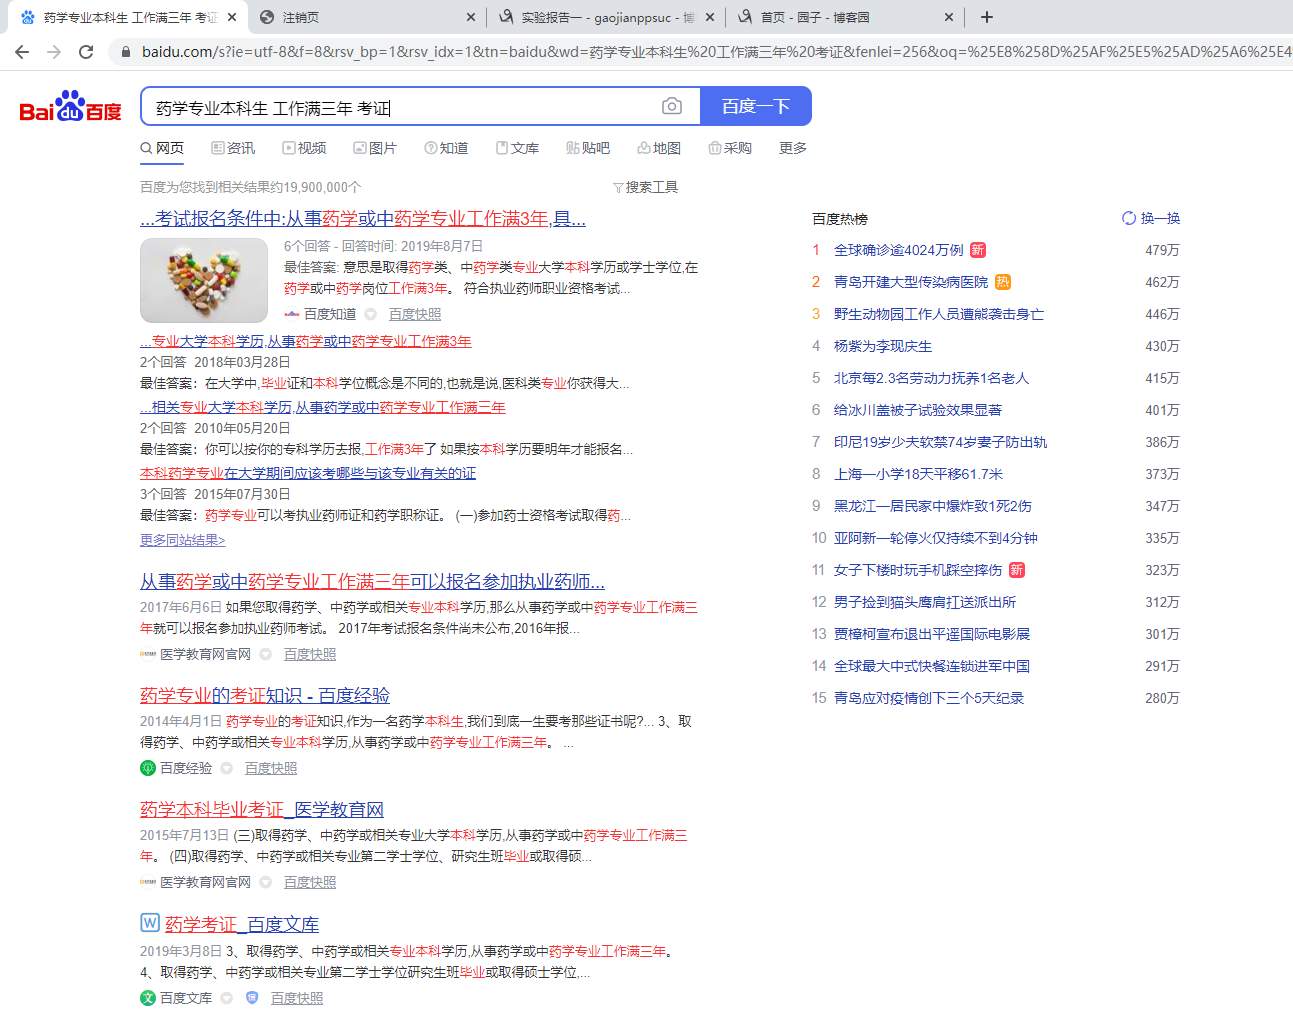Select the 图片 search category
Image resolution: width=1293 pixels, height=1028 pixels.
[x=375, y=148]
